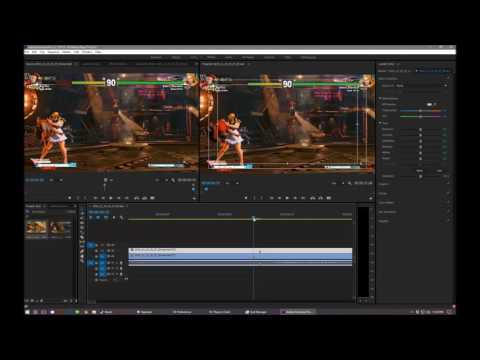Open Program monitor button editor plus
Viewport: 480px width, 360px height.
coord(370,198)
